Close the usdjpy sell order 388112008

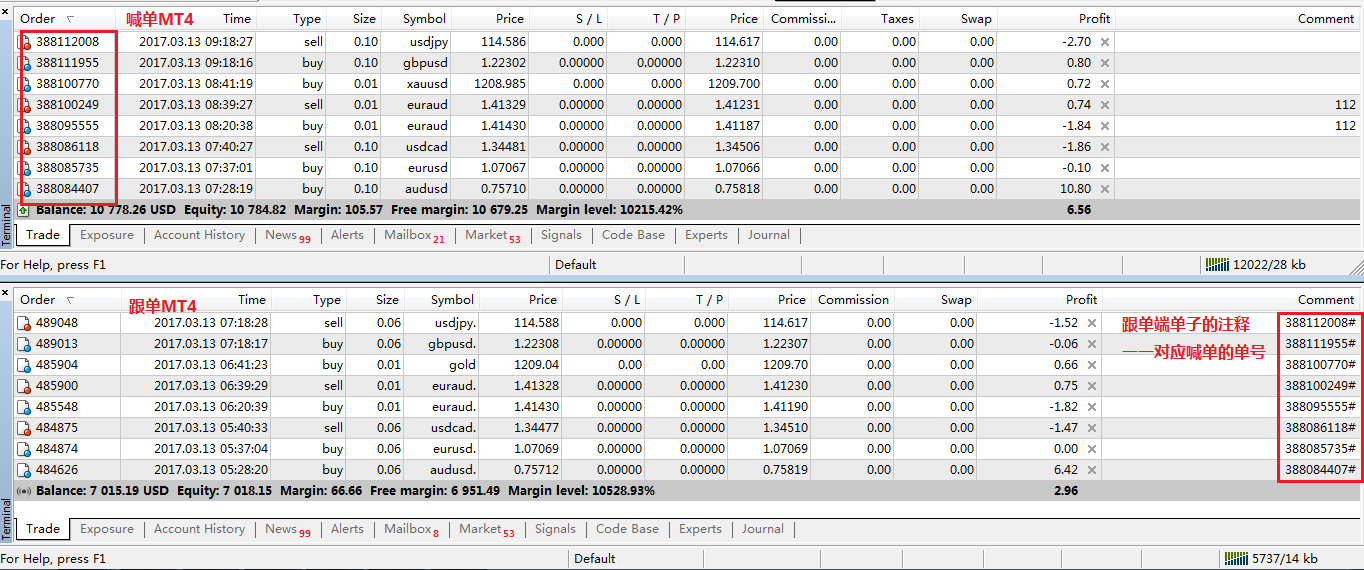1105,42
